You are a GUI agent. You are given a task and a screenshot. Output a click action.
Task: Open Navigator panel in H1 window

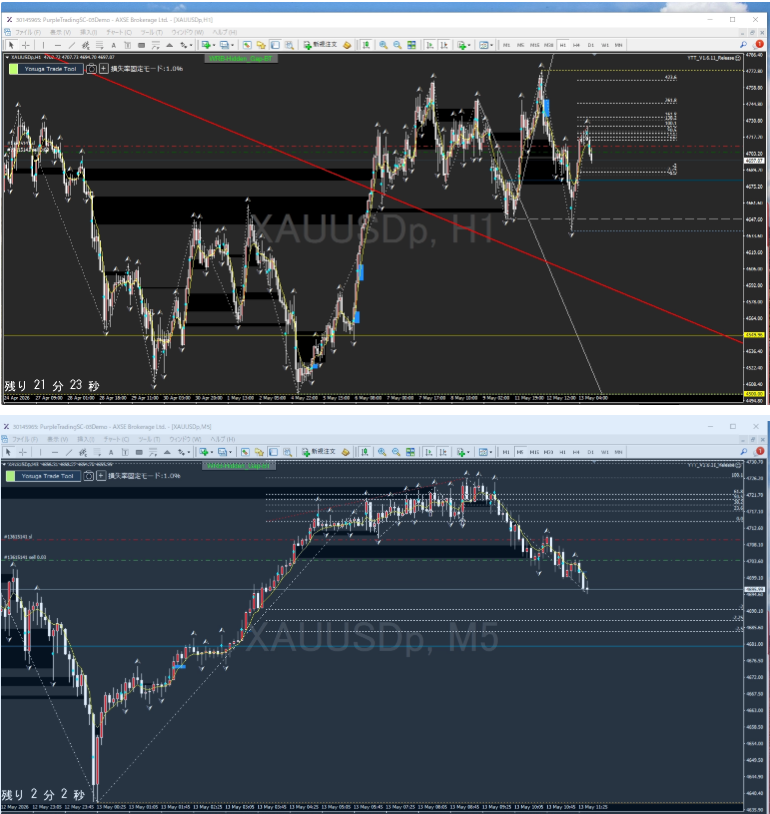[x=261, y=45]
